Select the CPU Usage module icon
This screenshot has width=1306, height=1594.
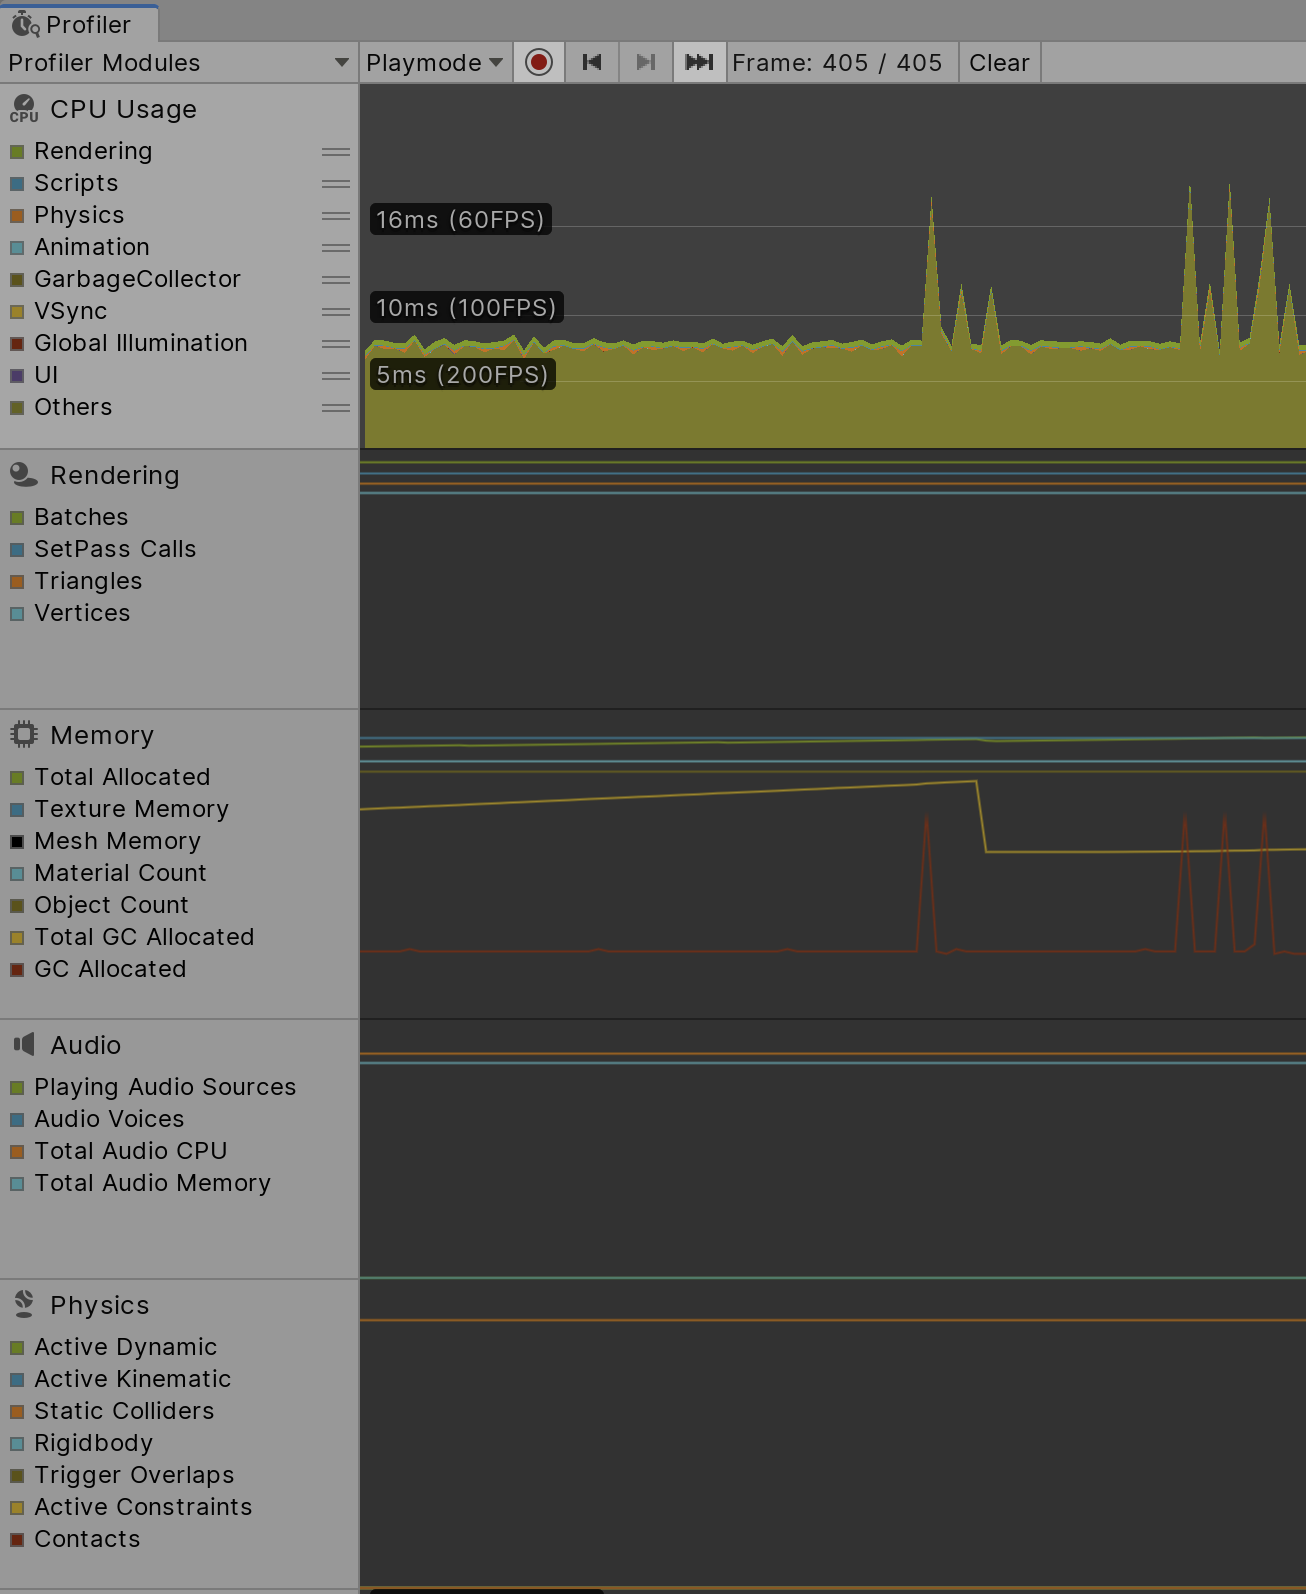(24, 109)
